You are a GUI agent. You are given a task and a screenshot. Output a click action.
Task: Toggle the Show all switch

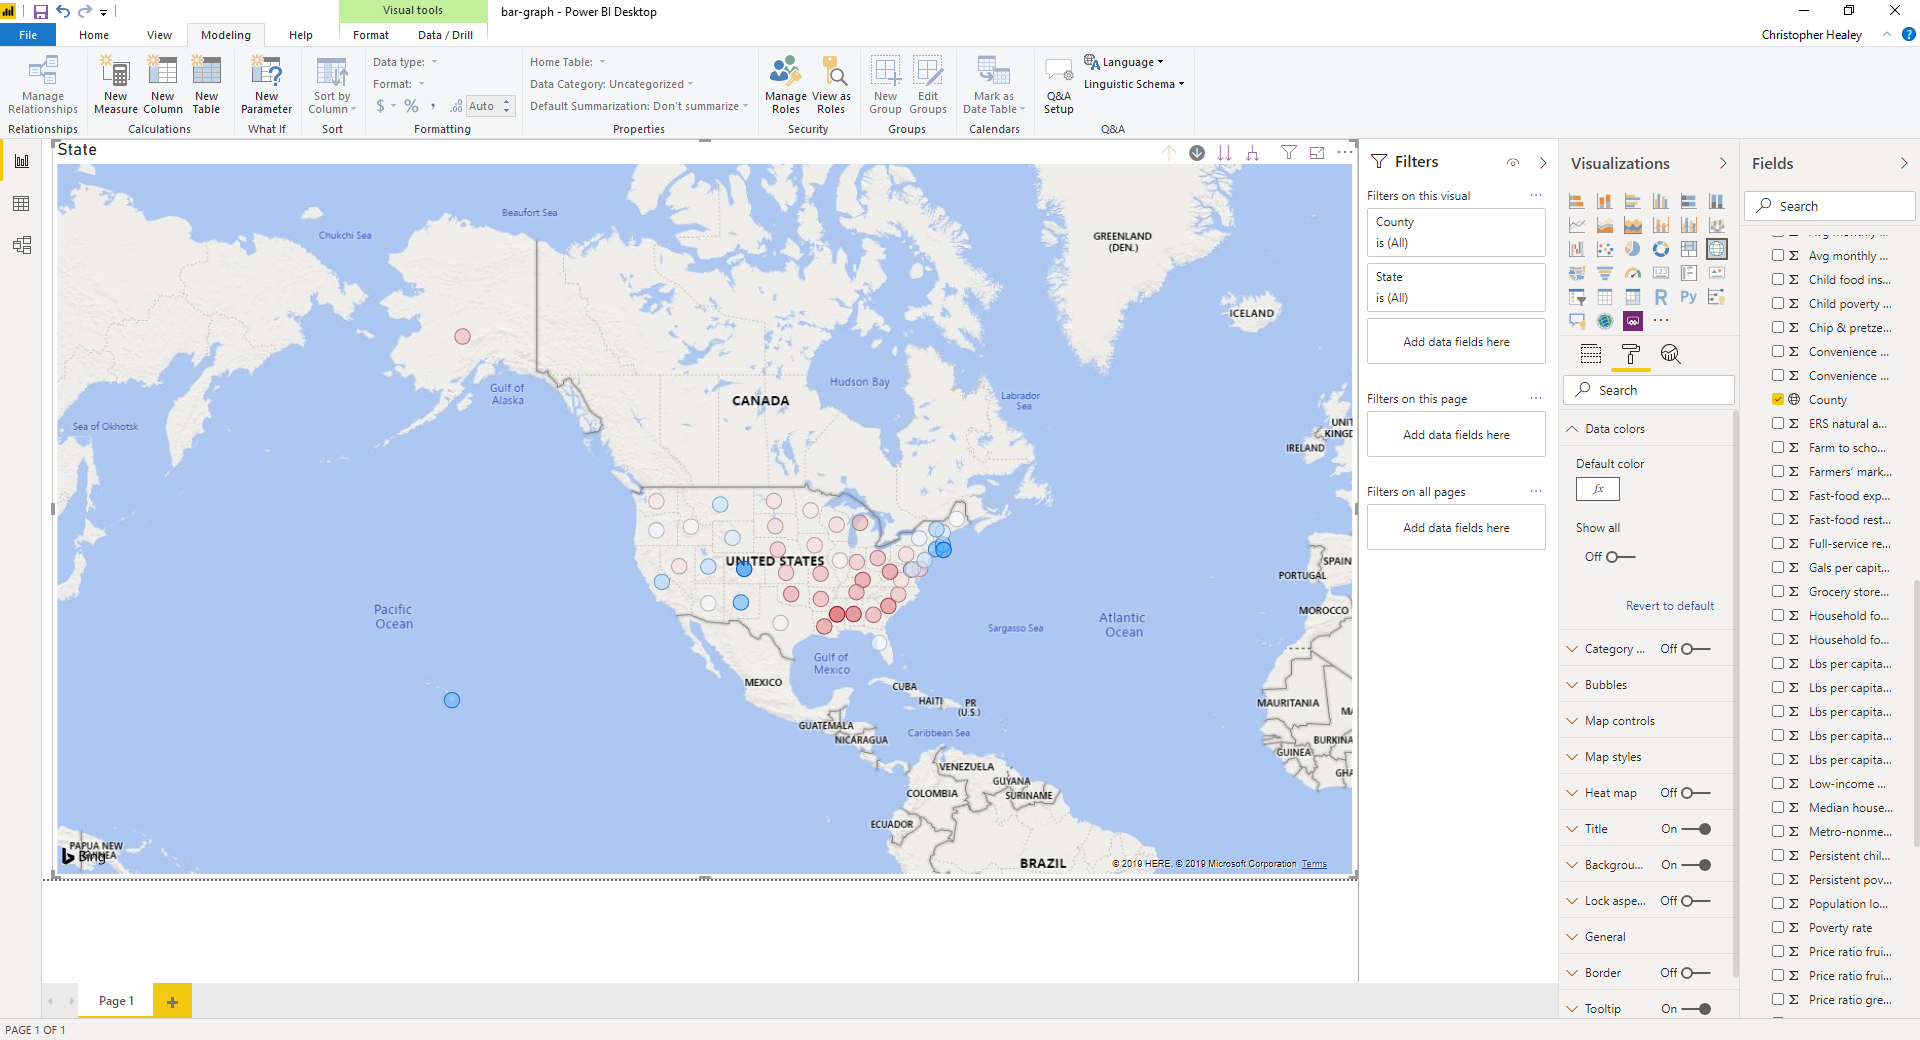pyautogui.click(x=1620, y=557)
